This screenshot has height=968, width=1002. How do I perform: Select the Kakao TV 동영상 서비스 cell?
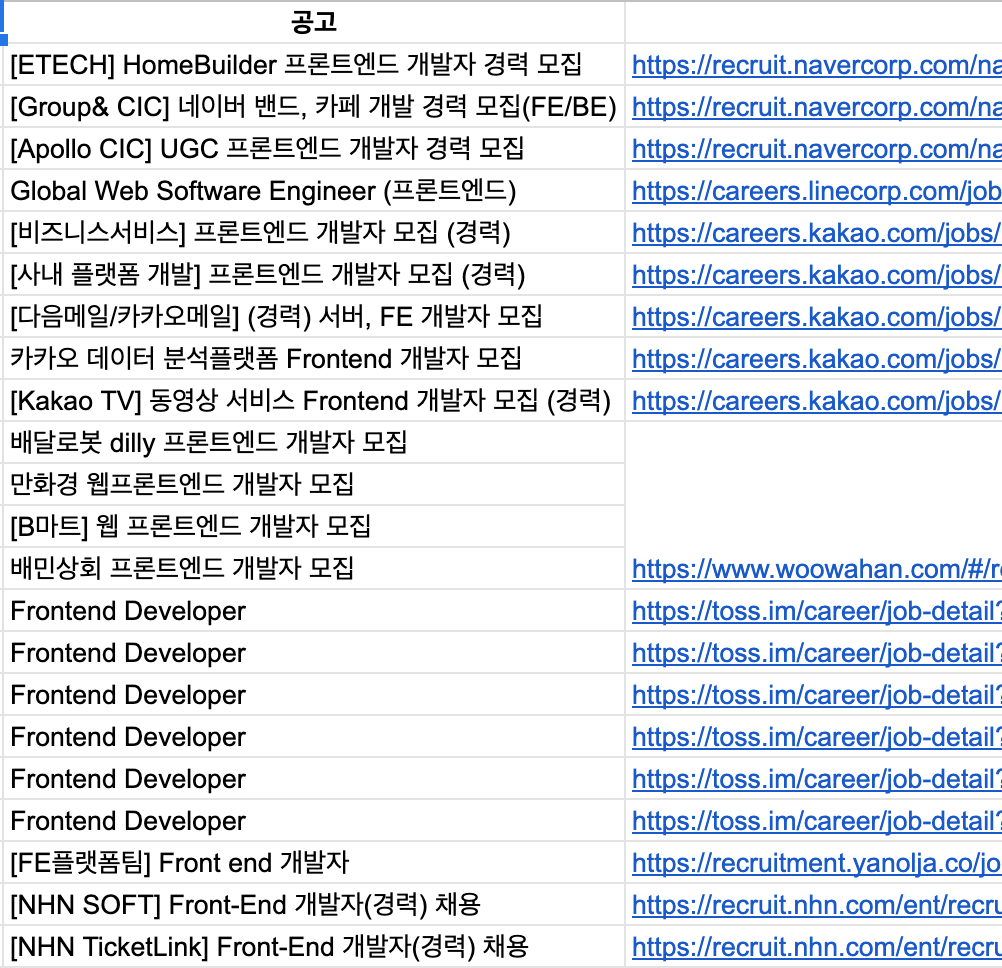pos(314,401)
